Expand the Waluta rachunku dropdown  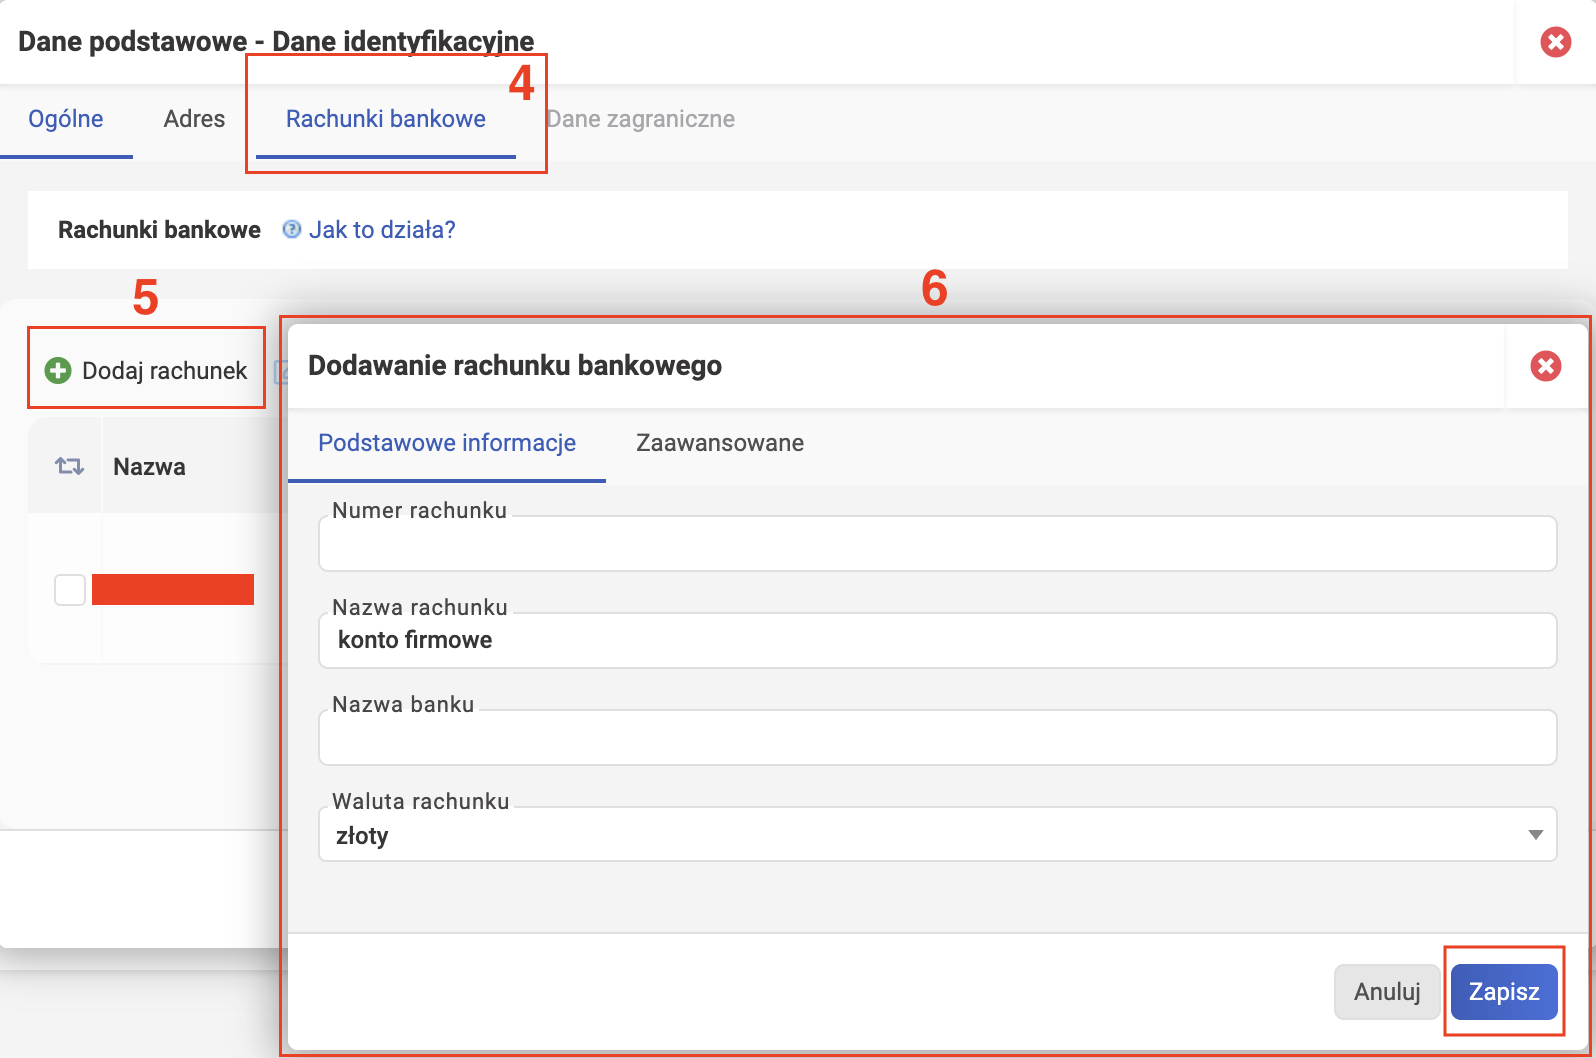tap(937, 835)
